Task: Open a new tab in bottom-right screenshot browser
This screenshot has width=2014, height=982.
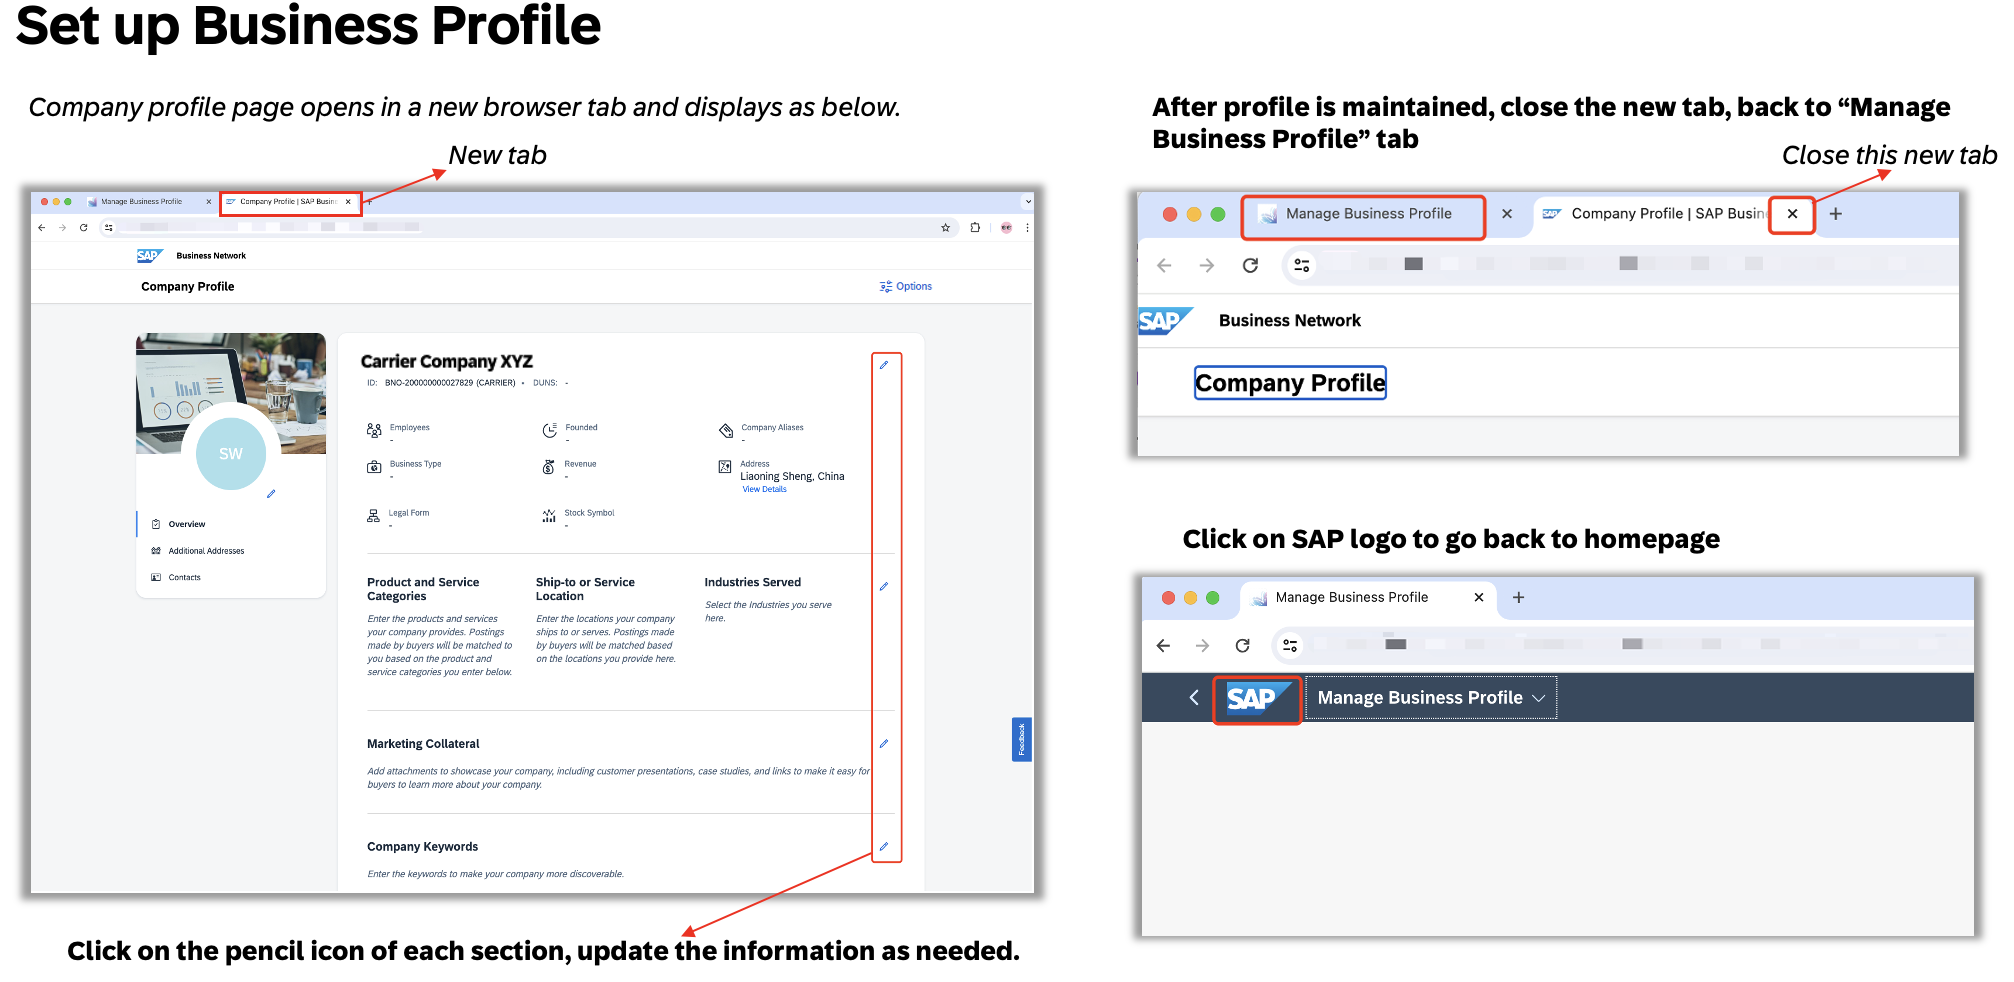Action: click(x=1518, y=598)
